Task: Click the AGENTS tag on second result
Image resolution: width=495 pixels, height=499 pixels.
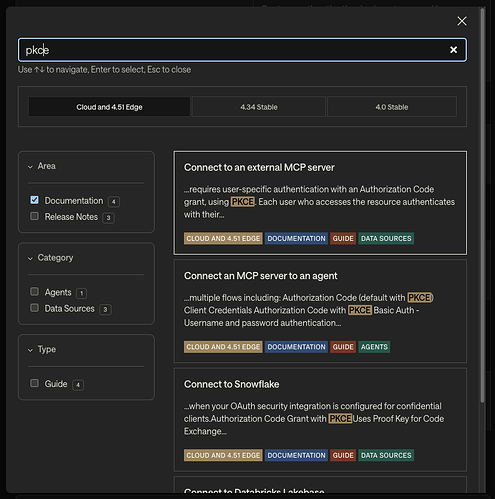Action: 374,347
